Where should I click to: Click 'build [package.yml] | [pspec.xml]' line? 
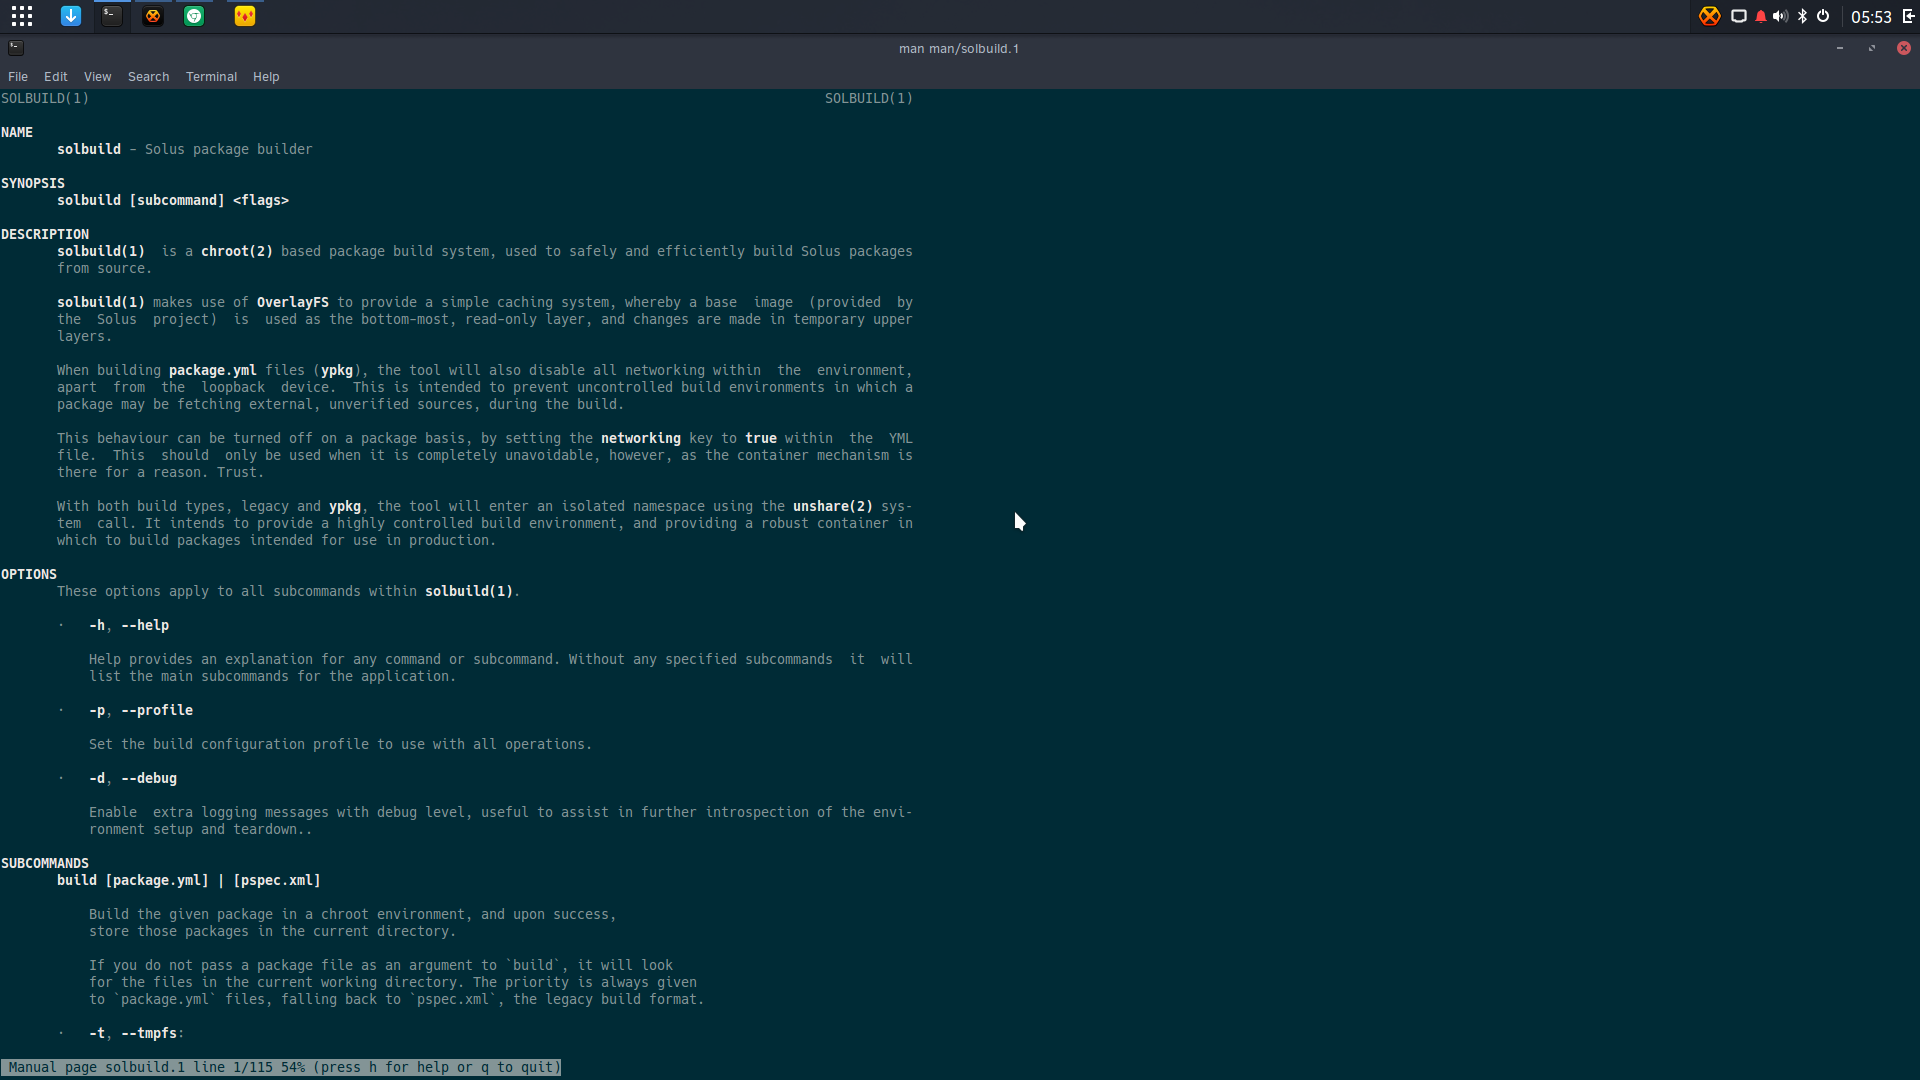click(189, 880)
